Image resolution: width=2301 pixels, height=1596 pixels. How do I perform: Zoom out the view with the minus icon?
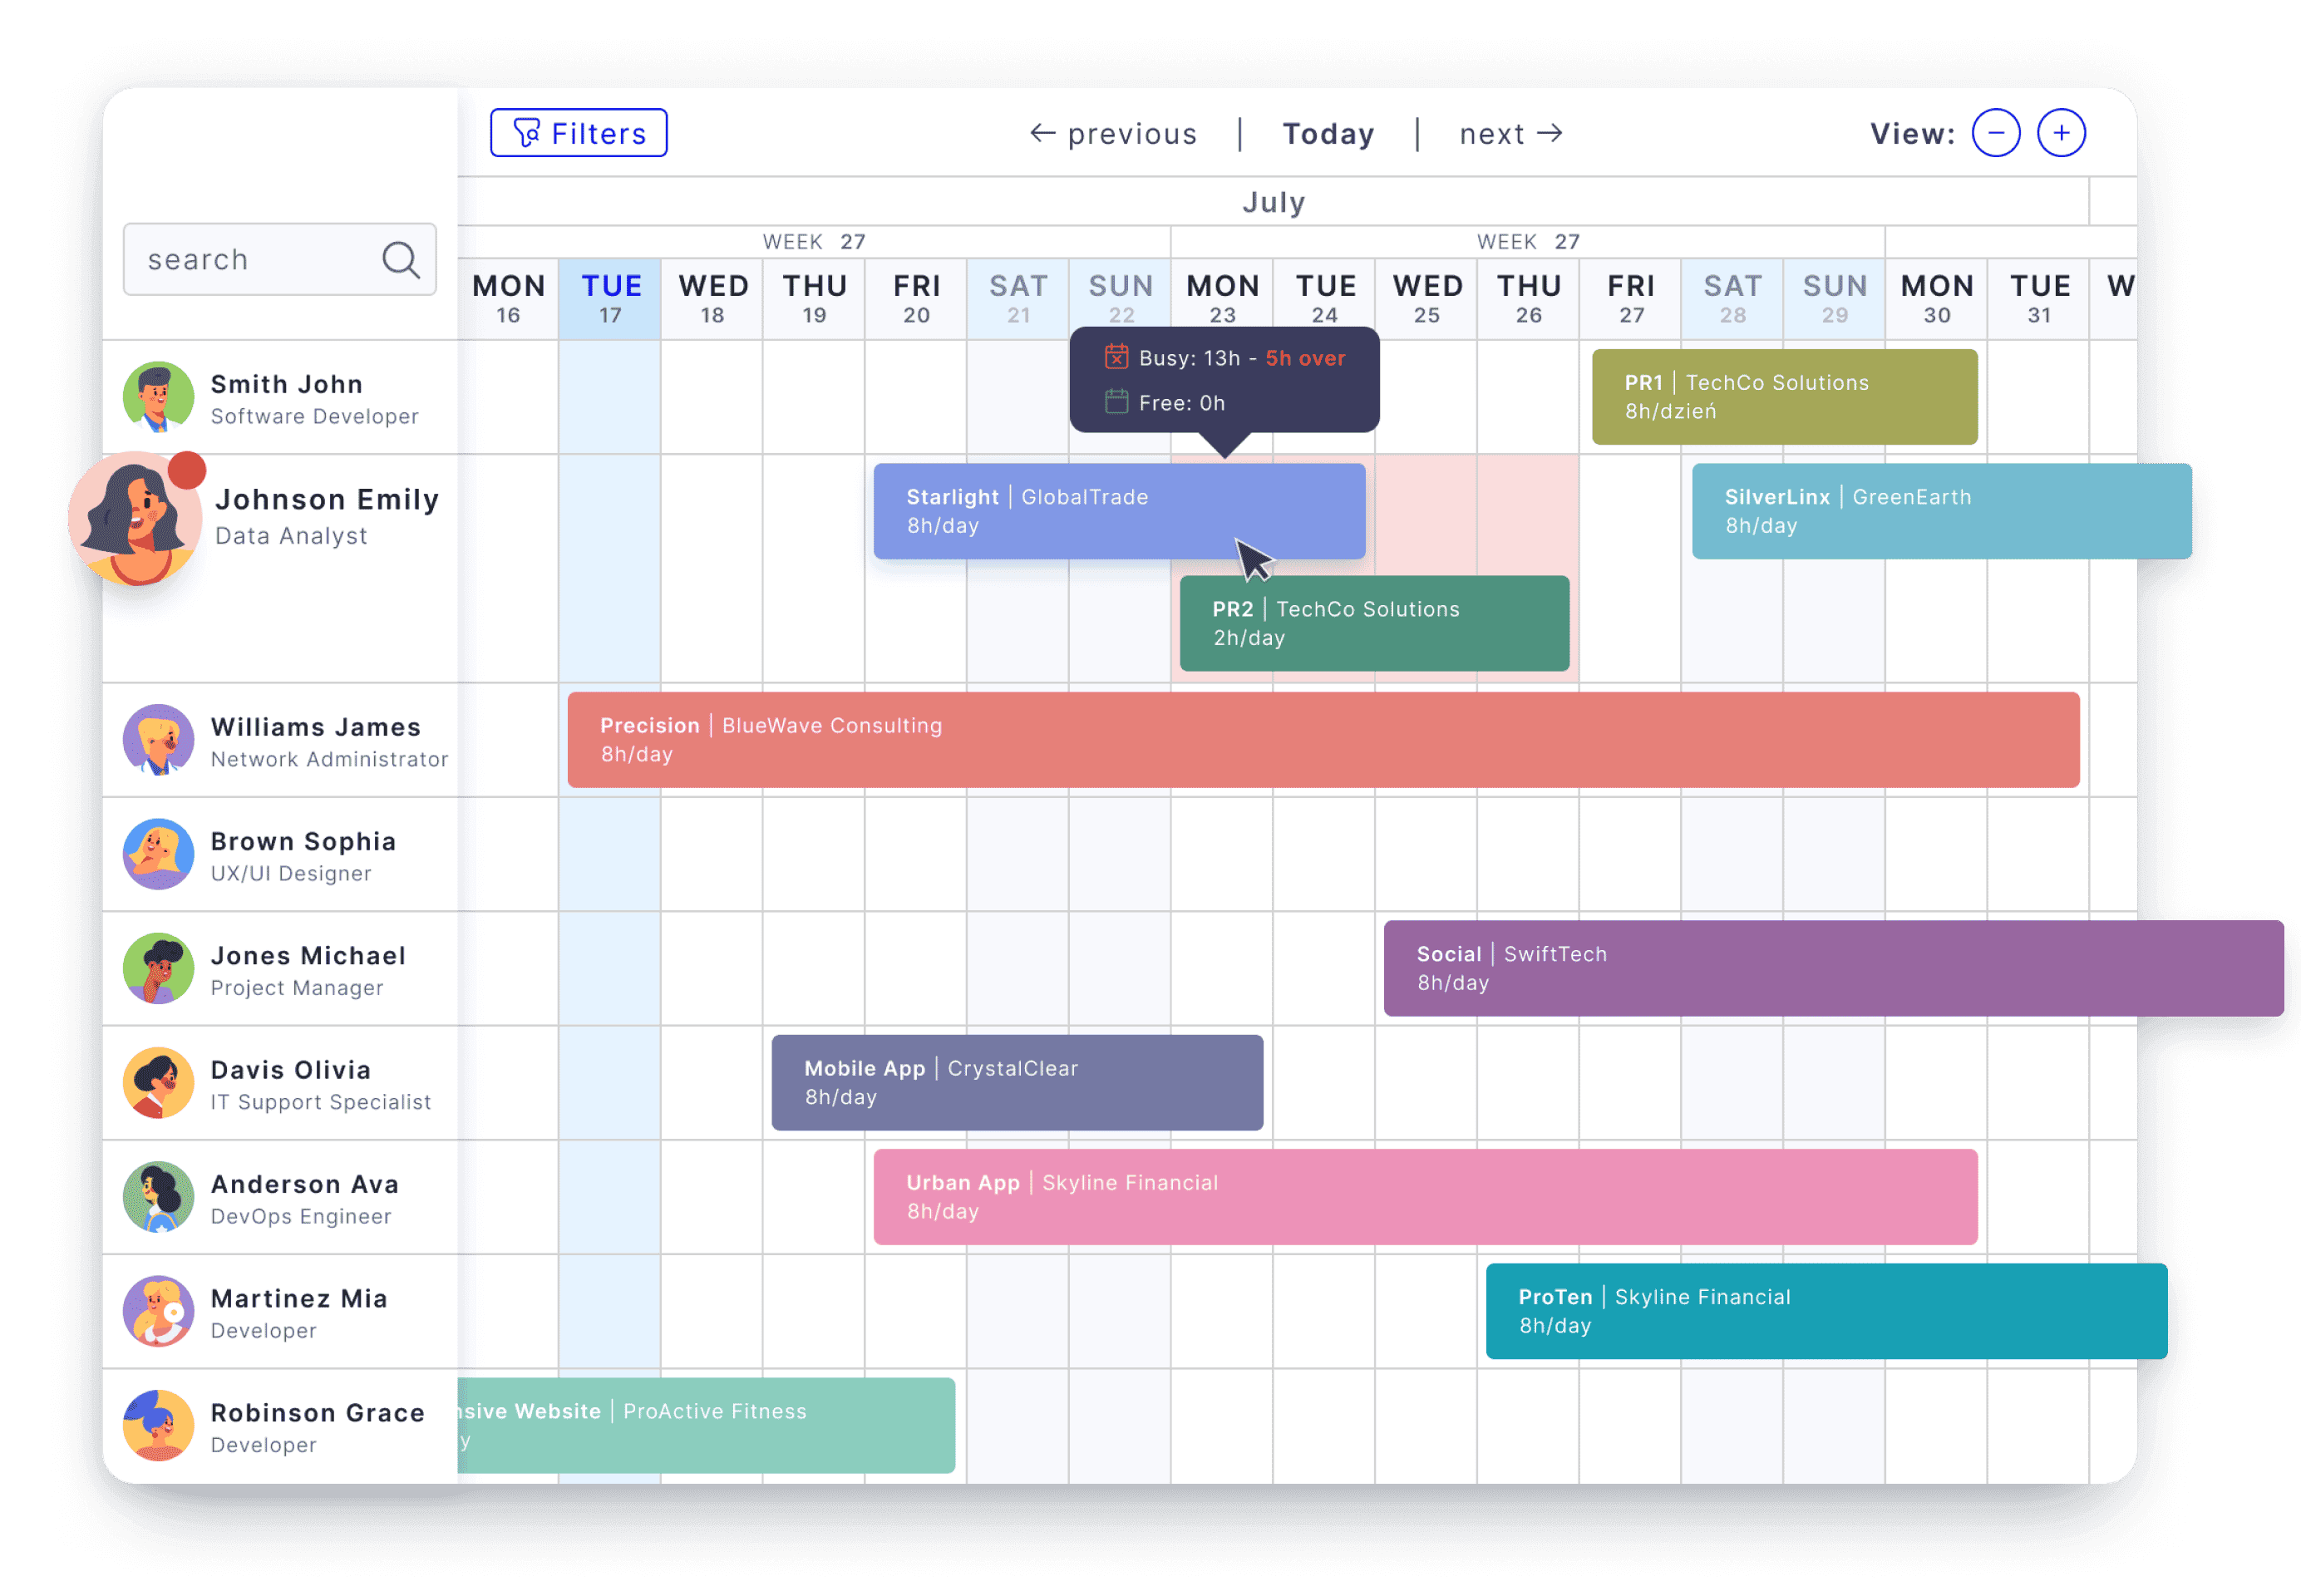click(1996, 131)
